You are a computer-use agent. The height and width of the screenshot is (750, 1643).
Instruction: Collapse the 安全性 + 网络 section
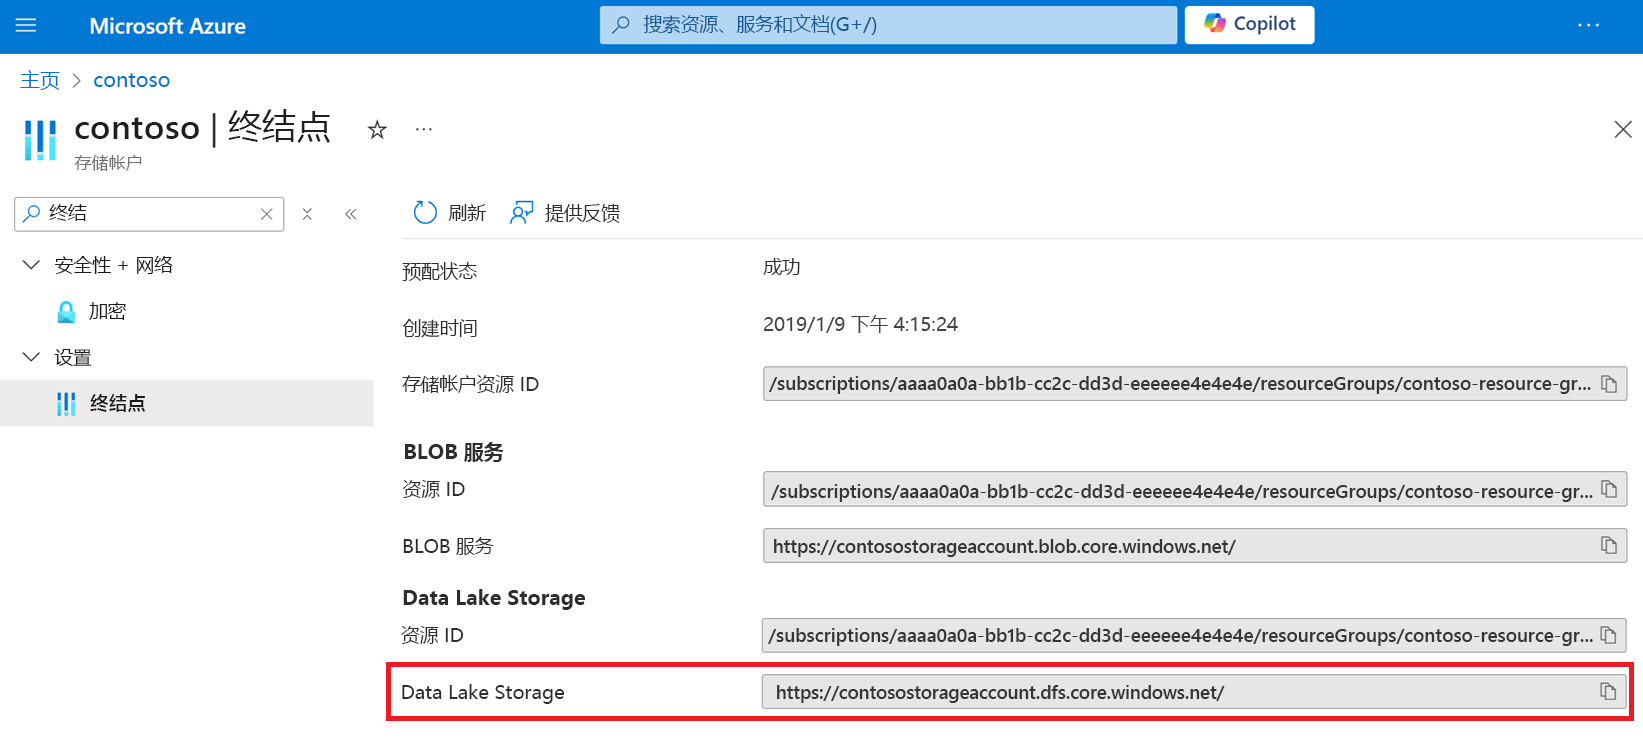point(29,264)
